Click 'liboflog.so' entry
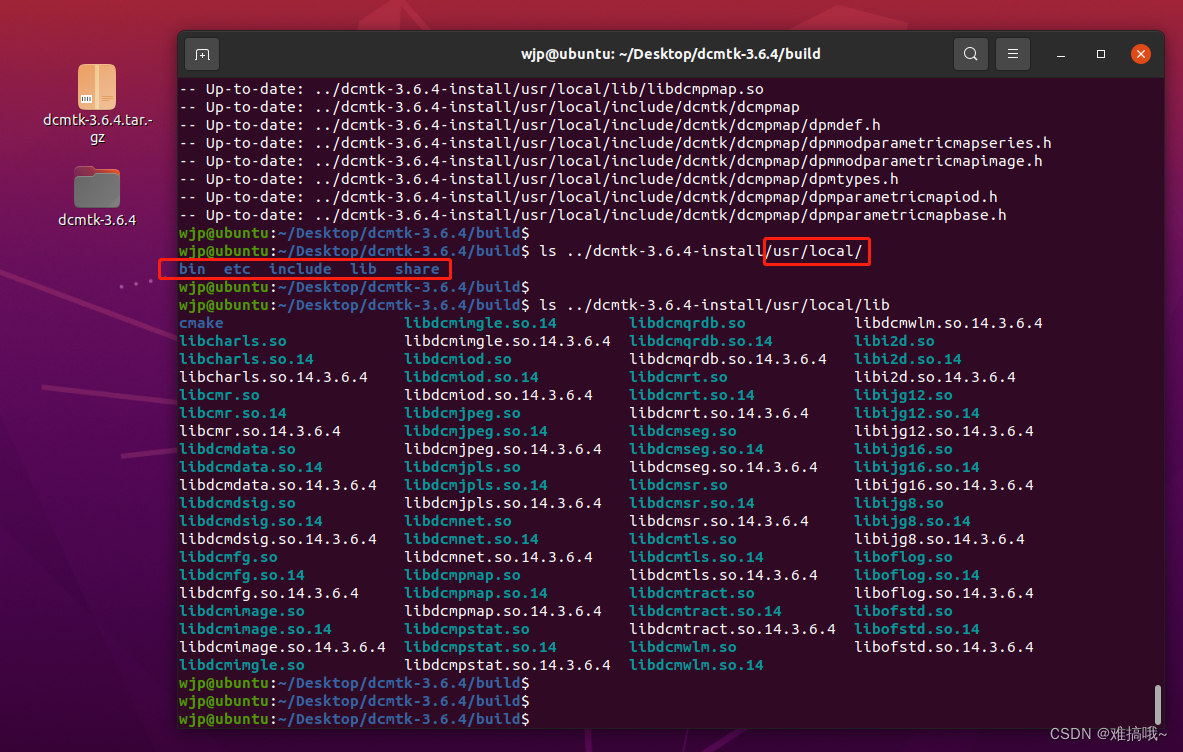Viewport: 1183px width, 752px height. (903, 557)
